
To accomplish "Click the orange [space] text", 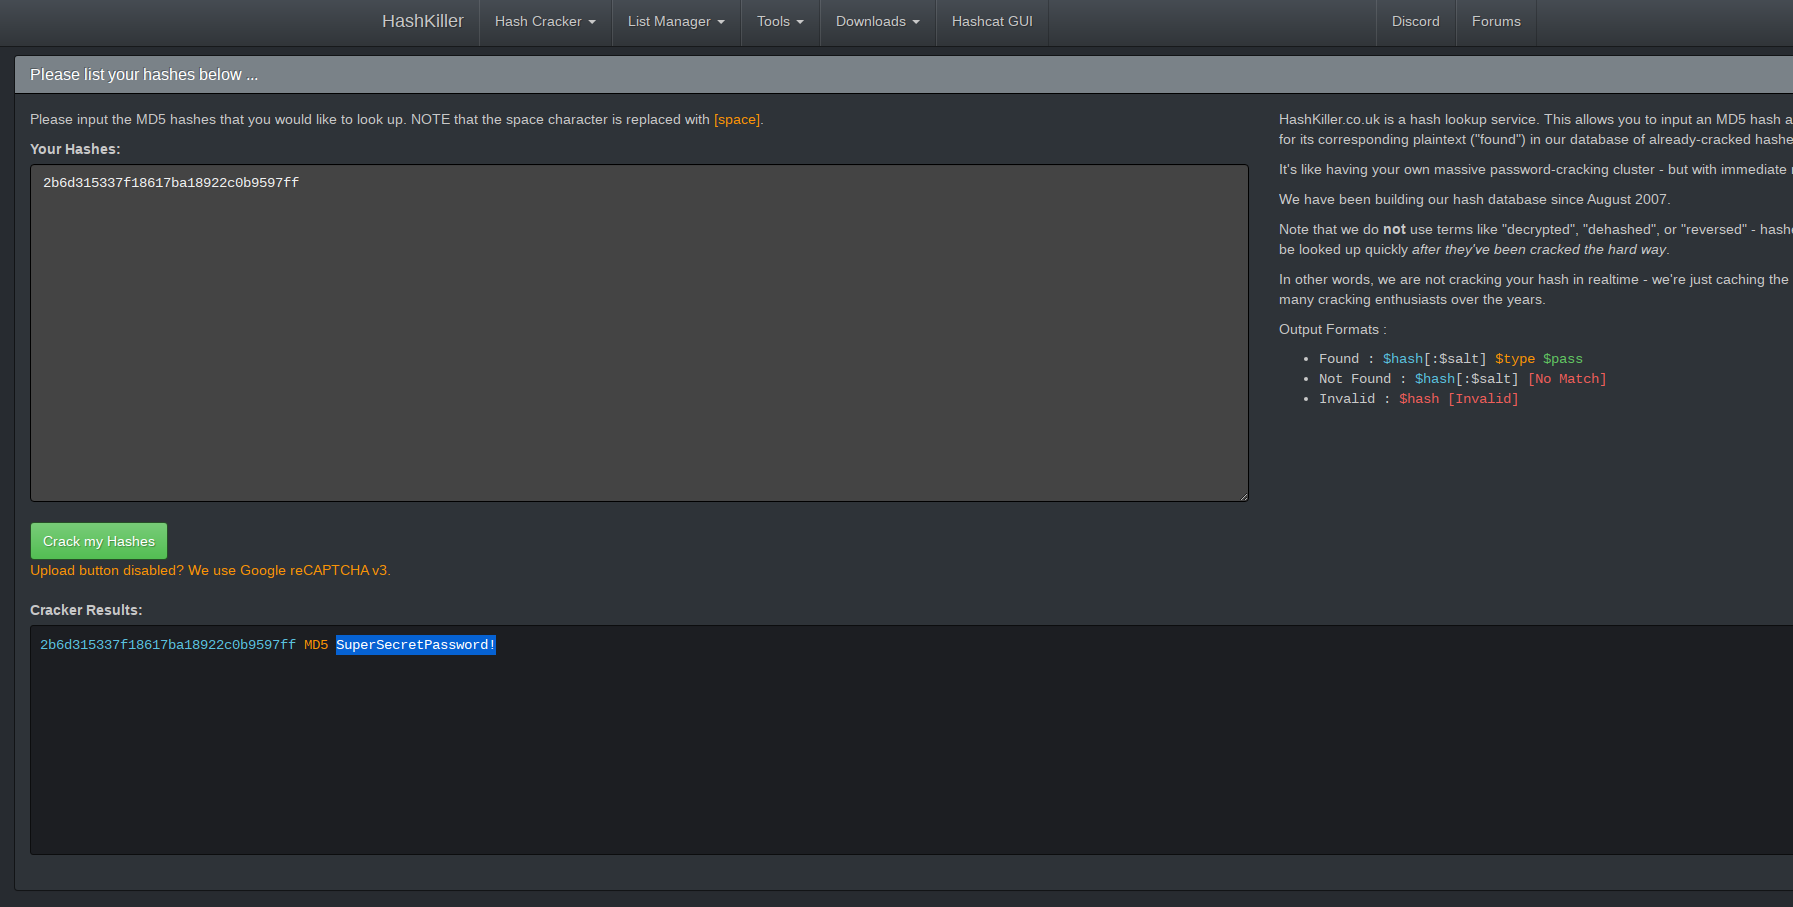I will coord(737,119).
